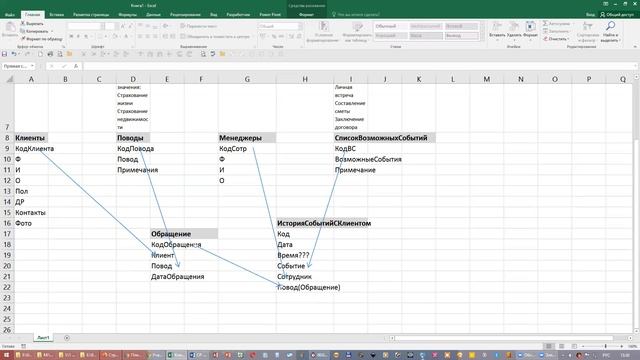Toggle bold formatting

71,36
